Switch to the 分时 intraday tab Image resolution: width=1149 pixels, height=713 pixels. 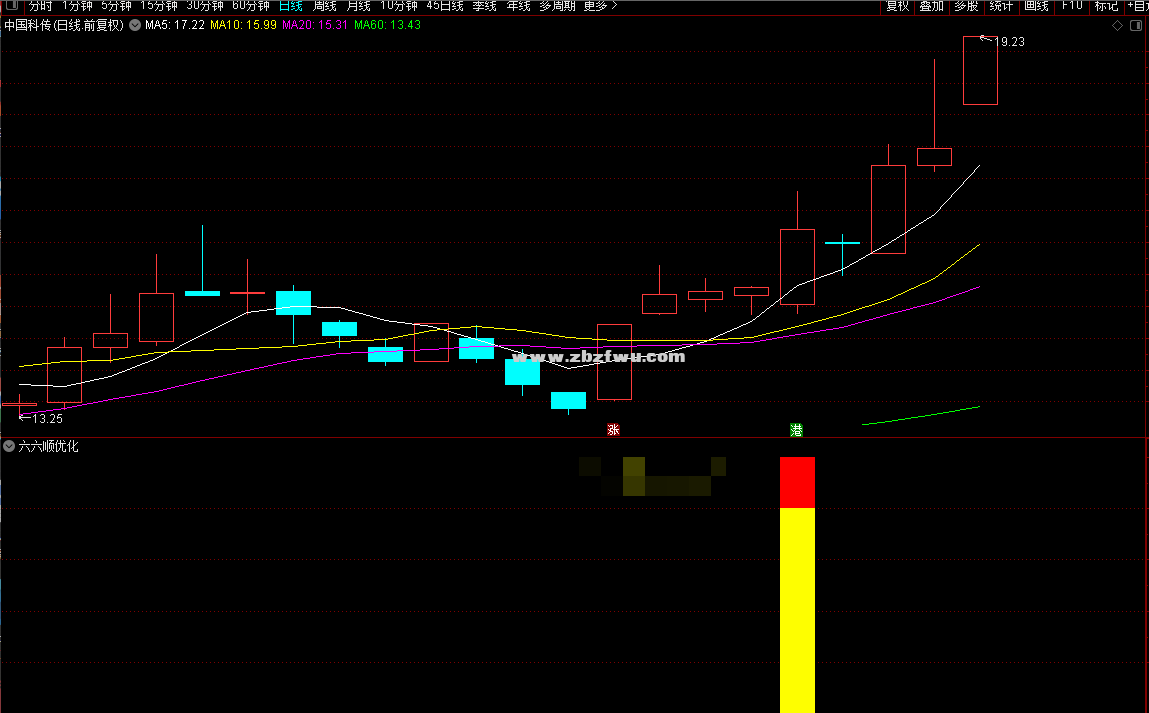pos(40,6)
